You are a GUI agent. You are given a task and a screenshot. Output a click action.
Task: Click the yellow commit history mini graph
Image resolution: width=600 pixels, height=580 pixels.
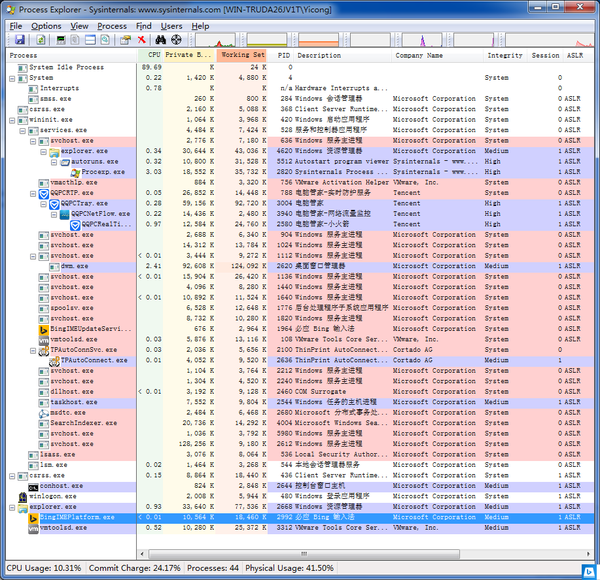(267, 40)
